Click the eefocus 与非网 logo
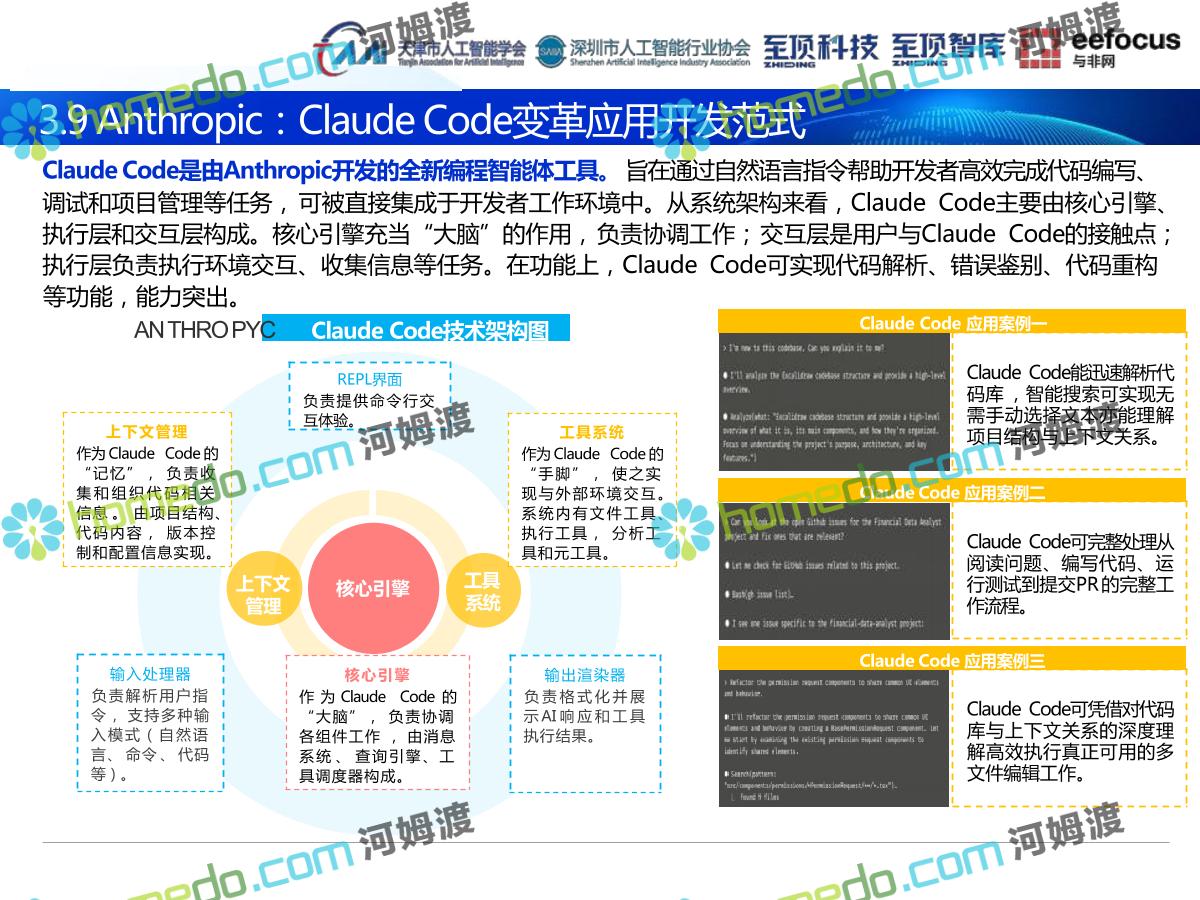 tap(1100, 48)
